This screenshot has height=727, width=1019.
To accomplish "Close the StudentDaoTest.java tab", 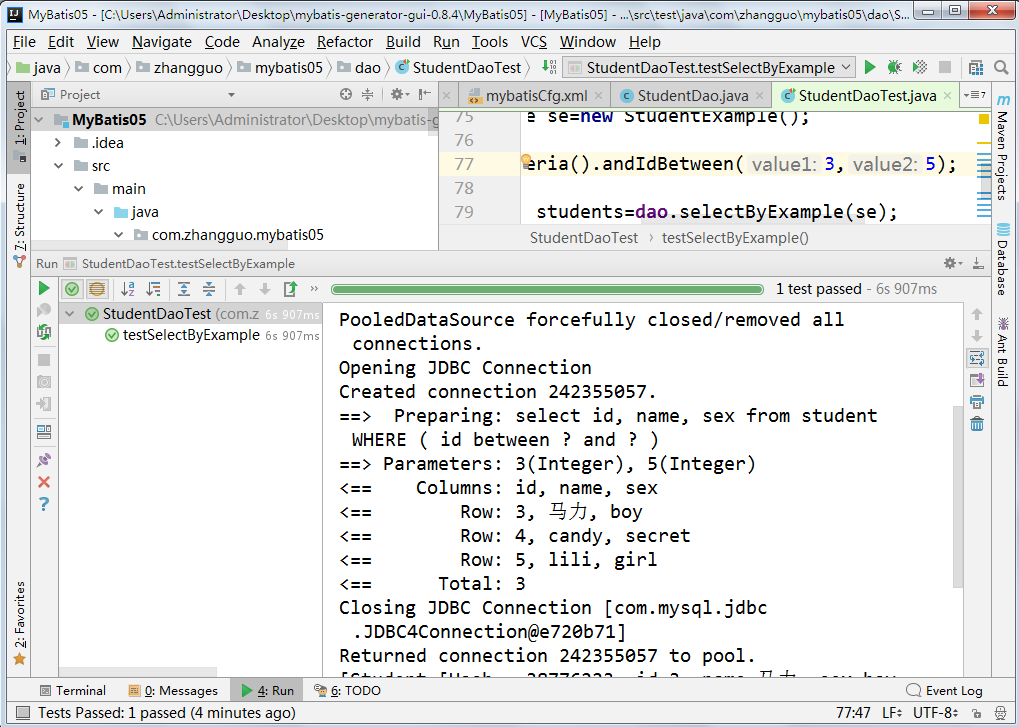I will (x=948, y=96).
